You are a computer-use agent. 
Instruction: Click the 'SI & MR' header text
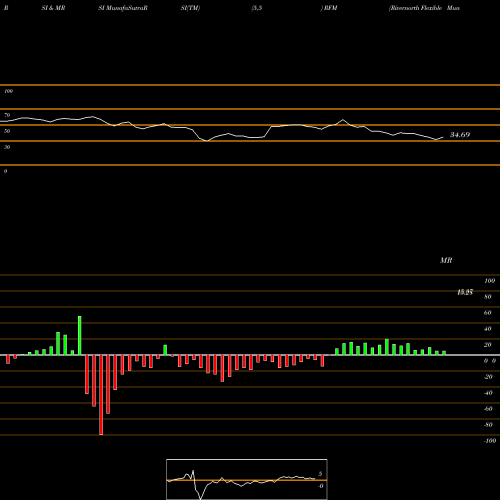click(53, 8)
